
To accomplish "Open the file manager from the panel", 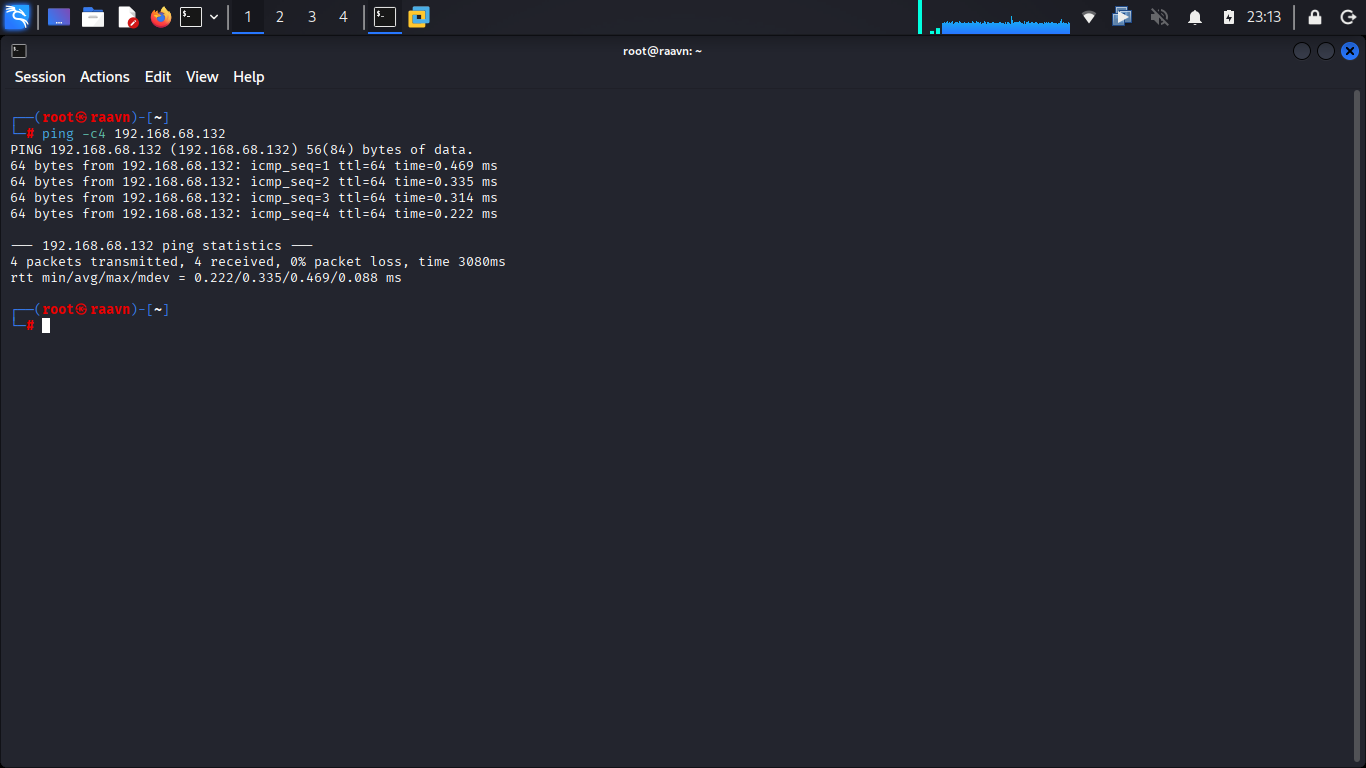I will [x=93, y=17].
